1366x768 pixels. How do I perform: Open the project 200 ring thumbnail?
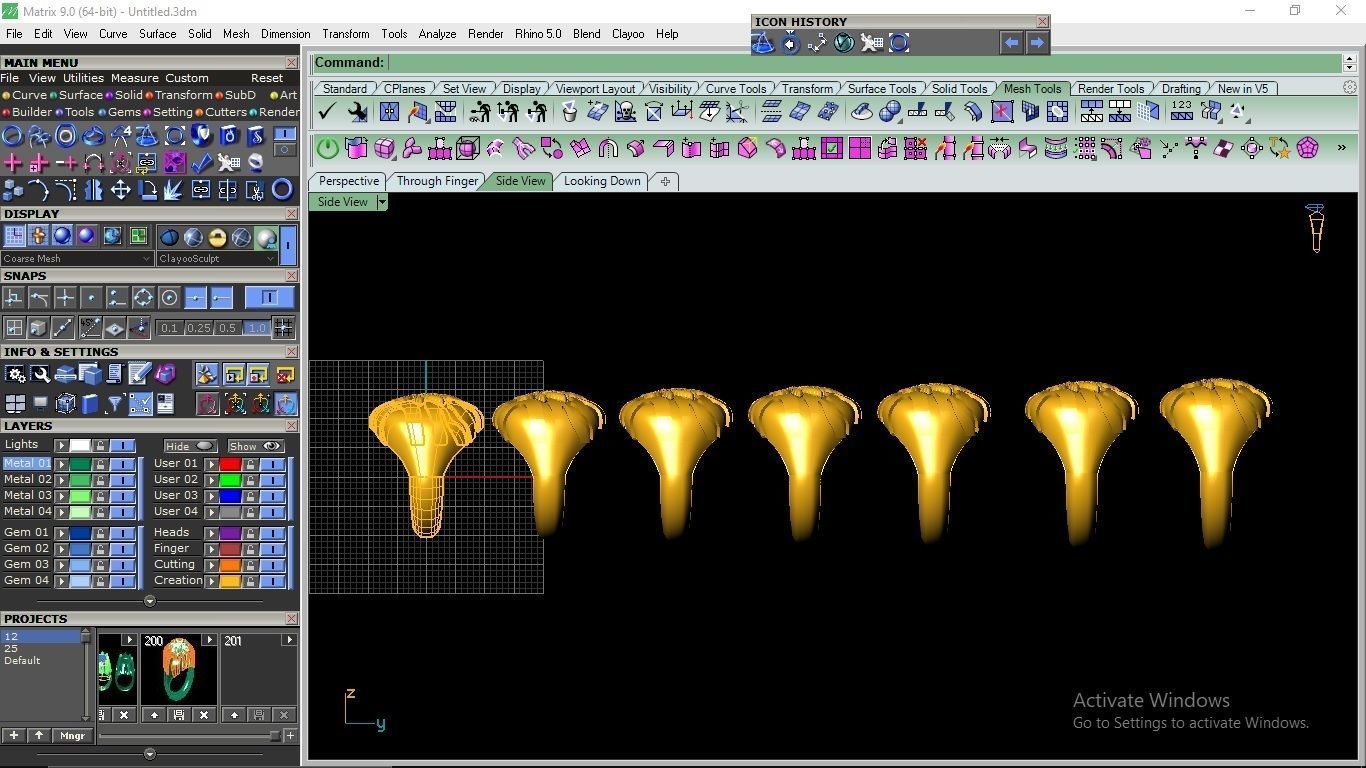(x=178, y=670)
